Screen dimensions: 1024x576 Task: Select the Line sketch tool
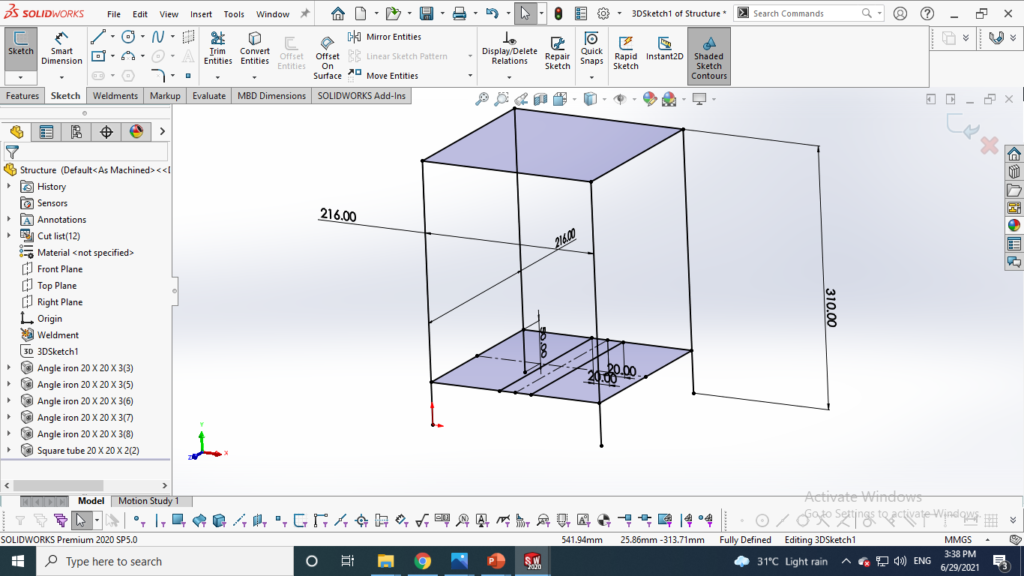99,37
